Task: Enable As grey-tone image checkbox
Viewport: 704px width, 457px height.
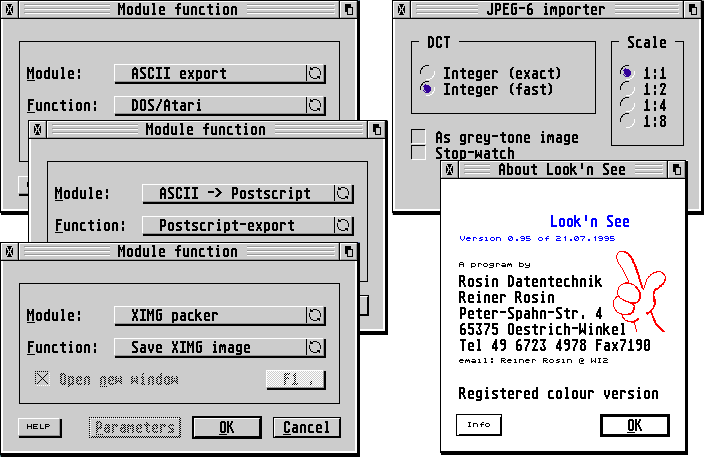Action: pyautogui.click(x=418, y=137)
